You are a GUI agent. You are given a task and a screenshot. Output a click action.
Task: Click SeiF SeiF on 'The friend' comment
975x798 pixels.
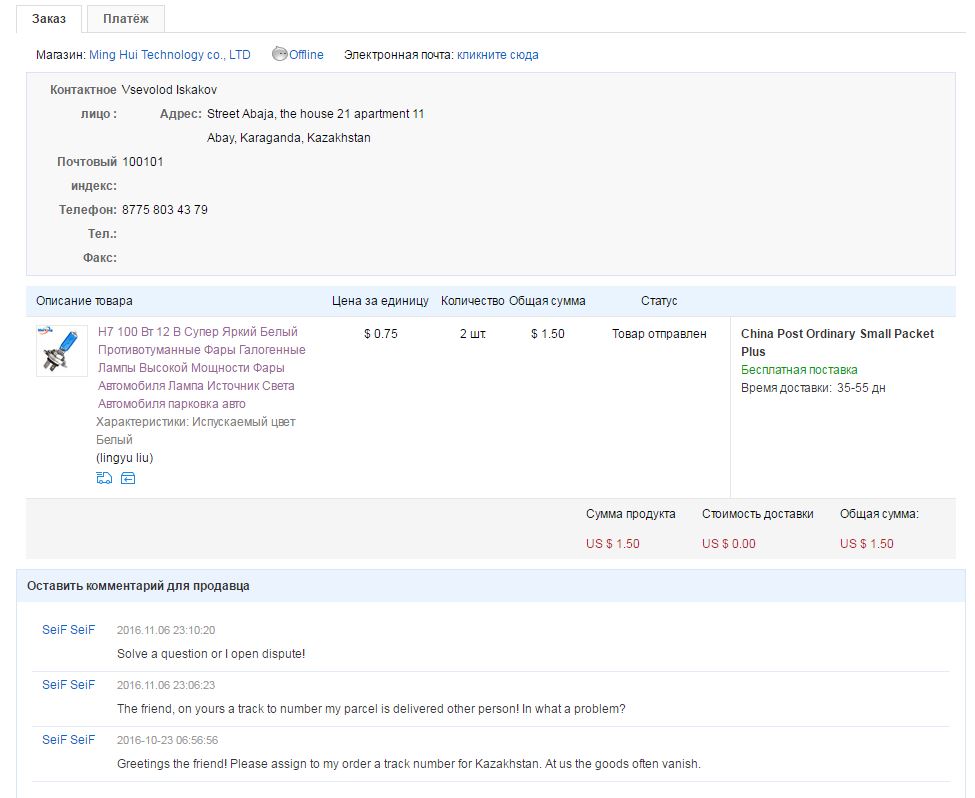68,685
